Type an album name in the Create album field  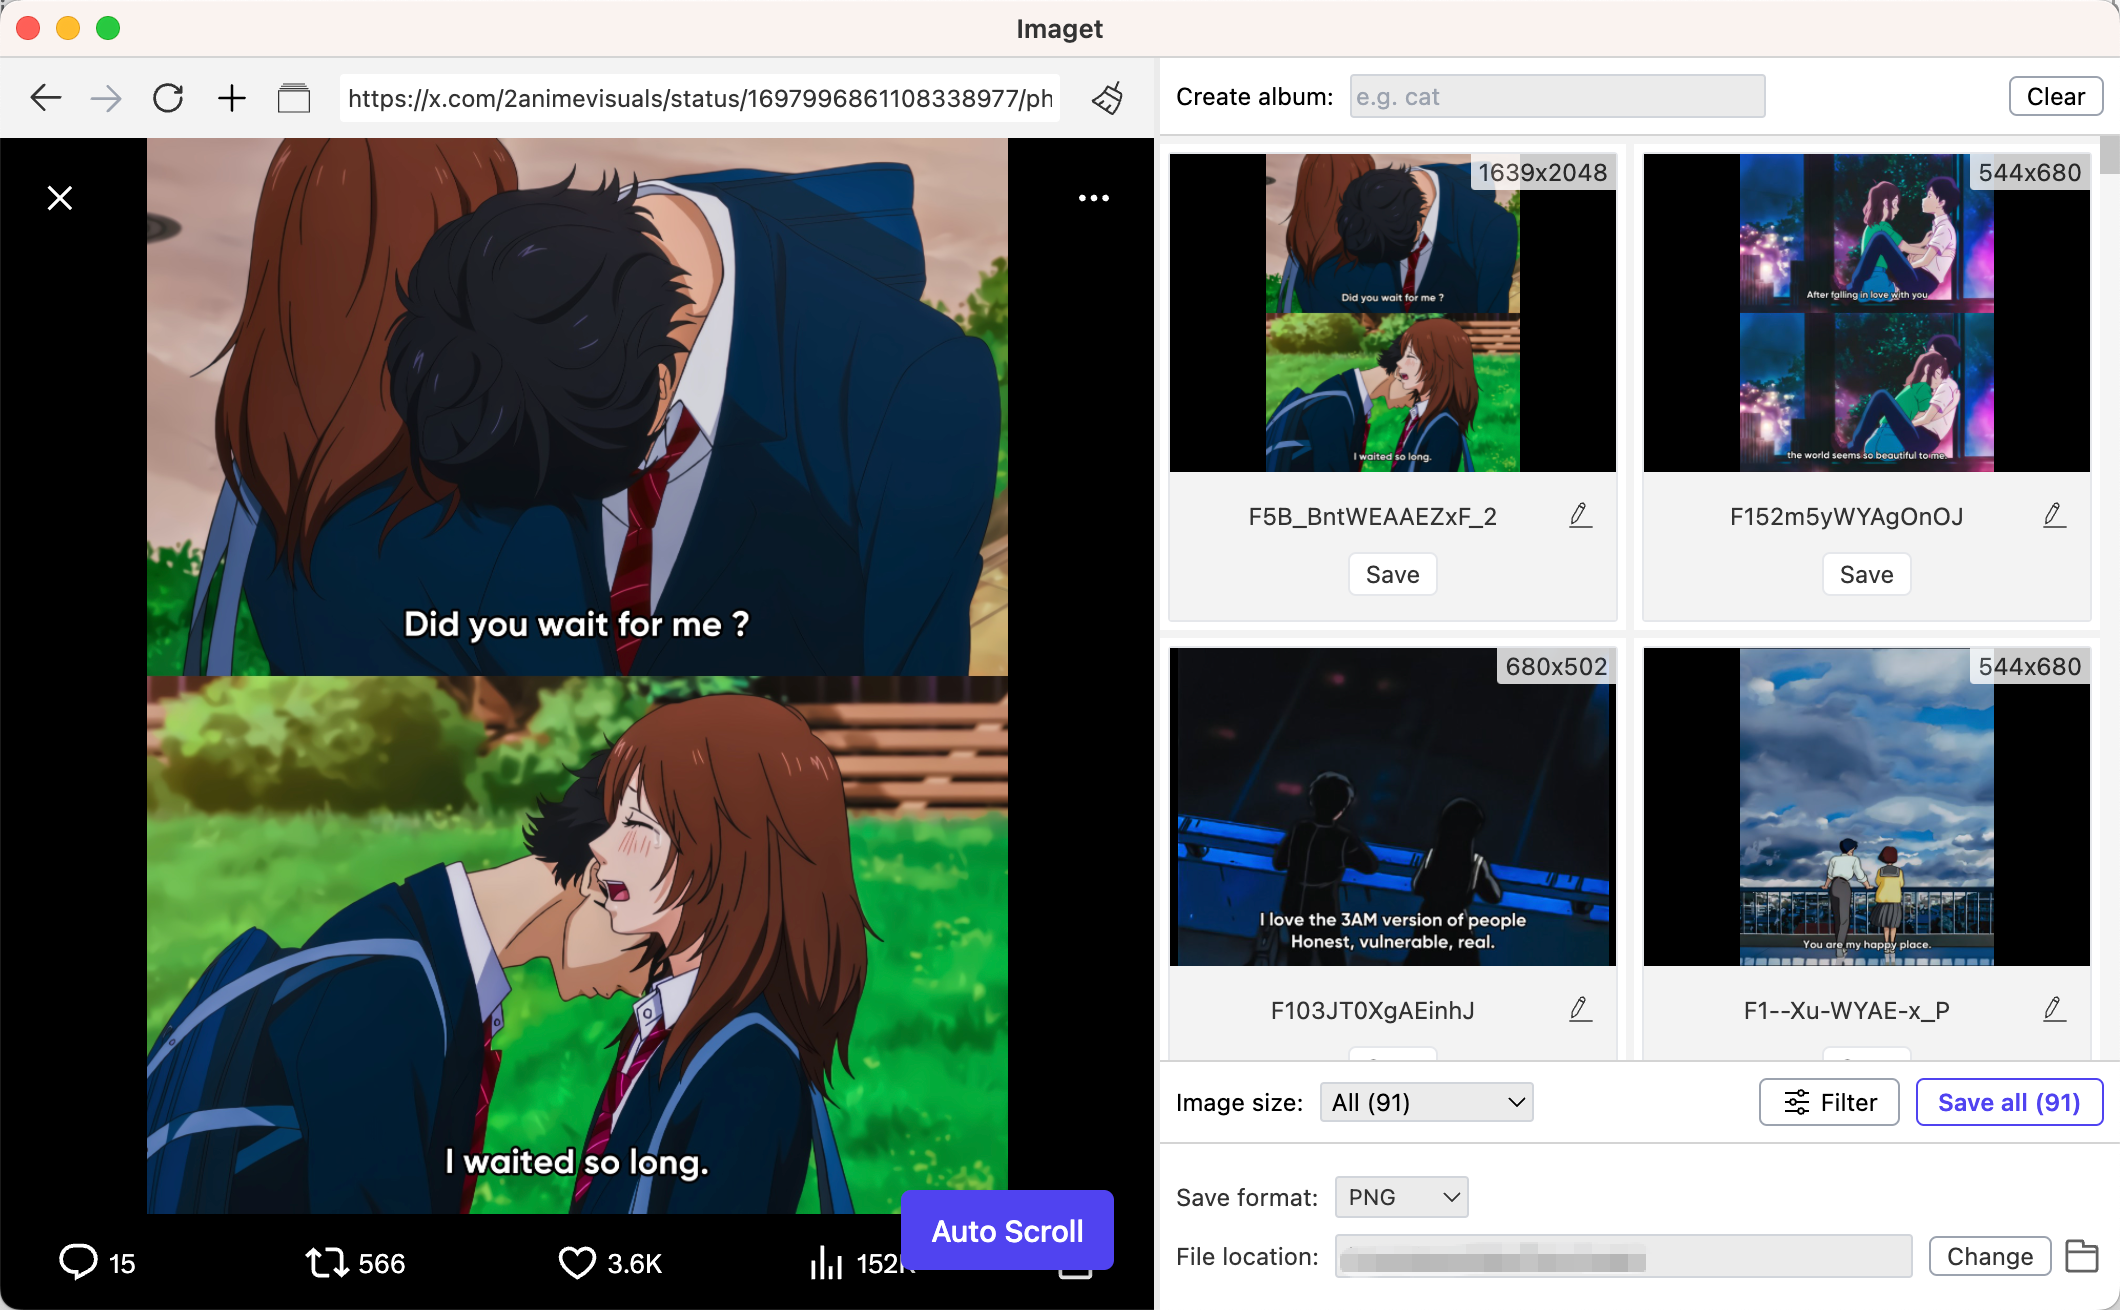coord(1556,96)
